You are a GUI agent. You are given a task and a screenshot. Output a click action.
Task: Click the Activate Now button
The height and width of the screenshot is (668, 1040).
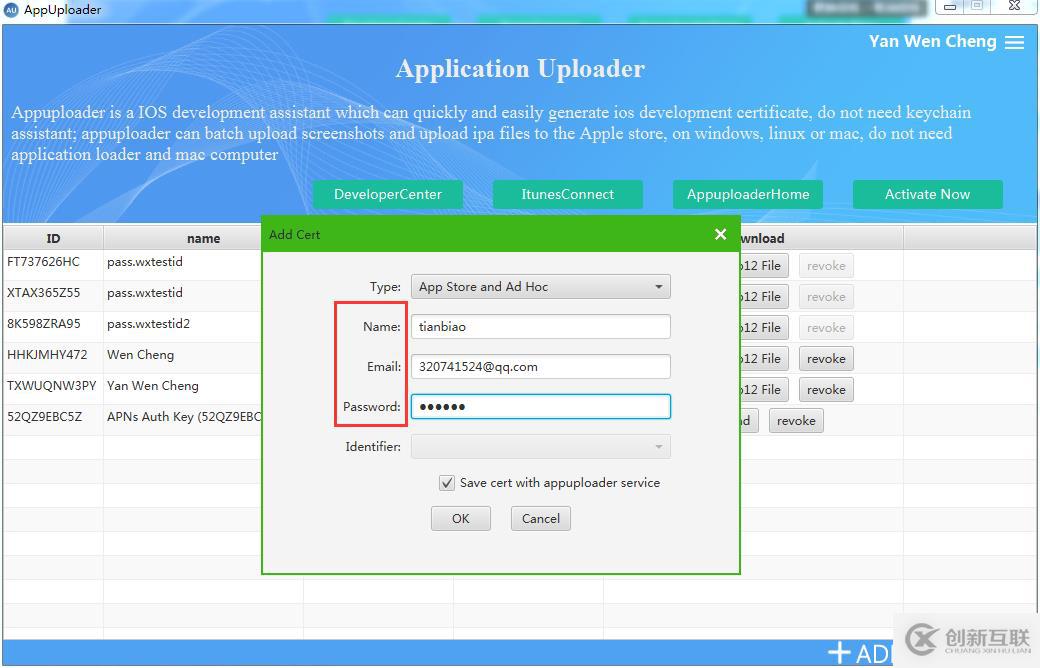click(927, 194)
